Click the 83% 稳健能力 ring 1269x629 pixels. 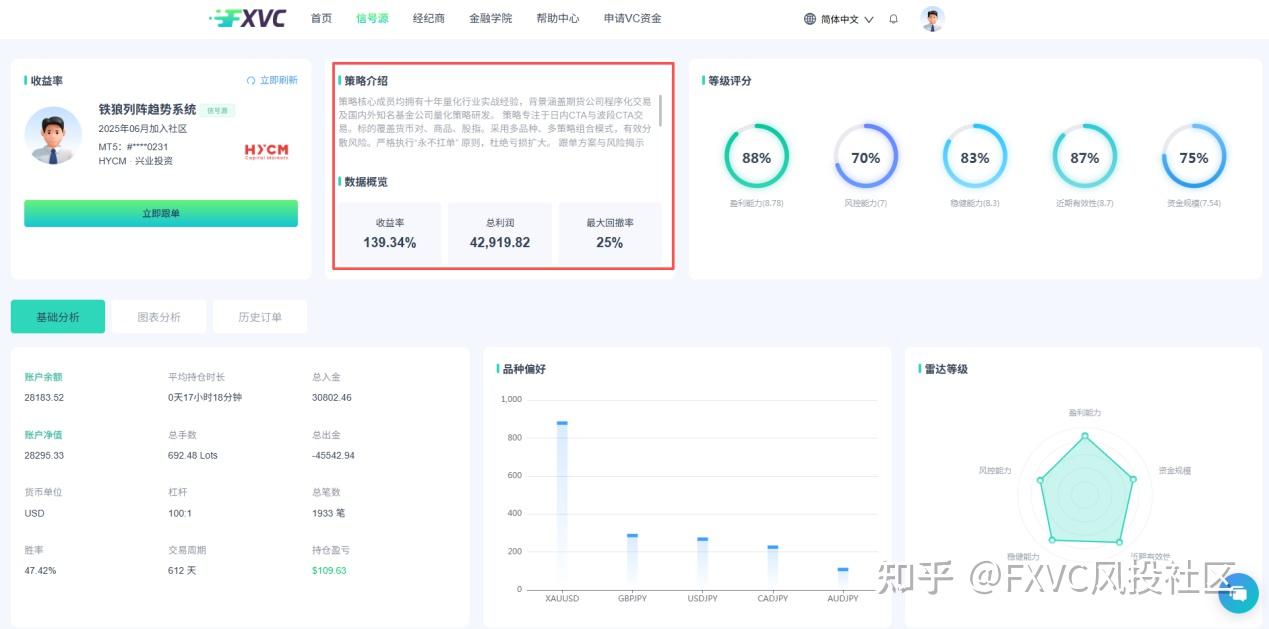pos(975,156)
